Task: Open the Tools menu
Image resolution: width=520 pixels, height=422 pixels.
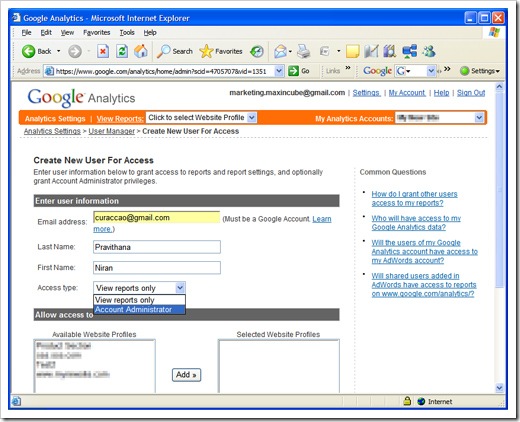Action: click(x=127, y=32)
